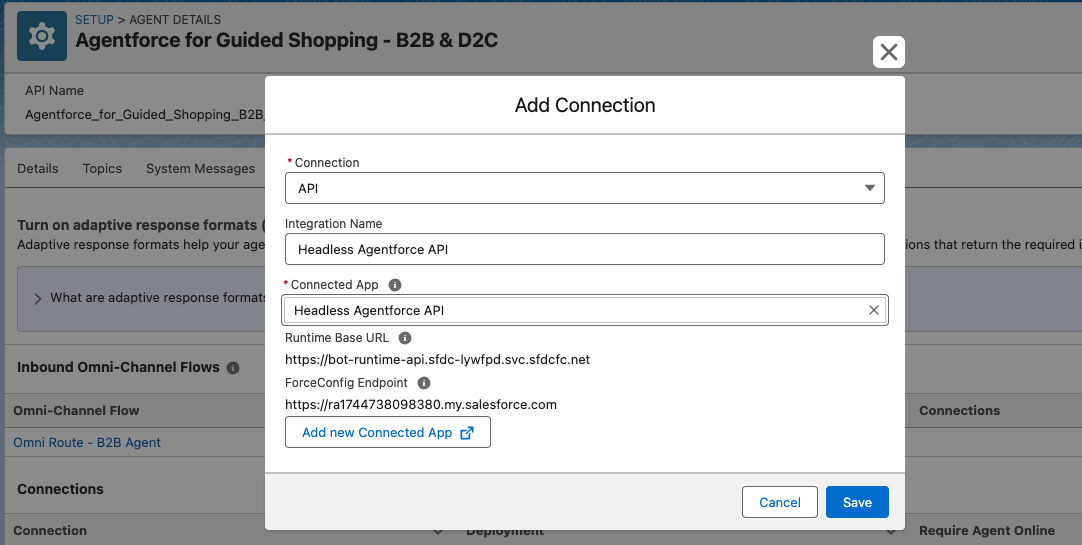Show info for Inbound Omni-Channel Flows
This screenshot has width=1082, height=545.
point(233,368)
